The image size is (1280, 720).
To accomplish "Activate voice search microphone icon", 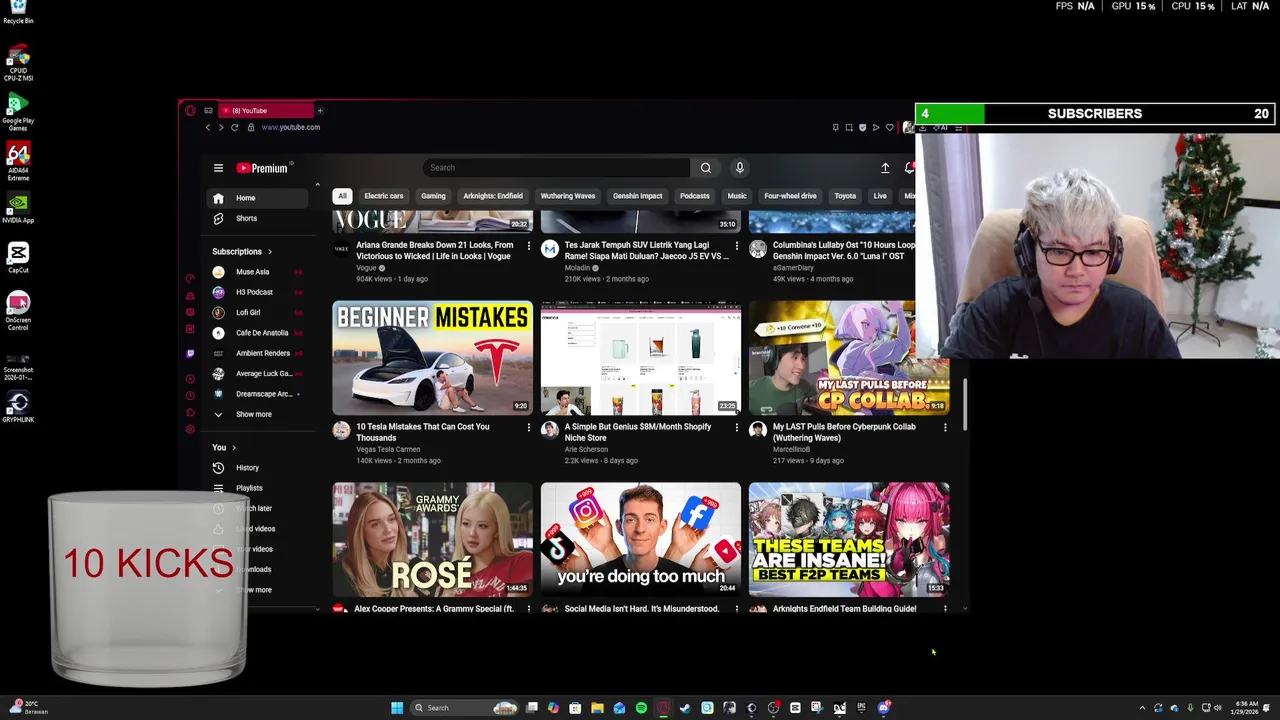I will [740, 168].
